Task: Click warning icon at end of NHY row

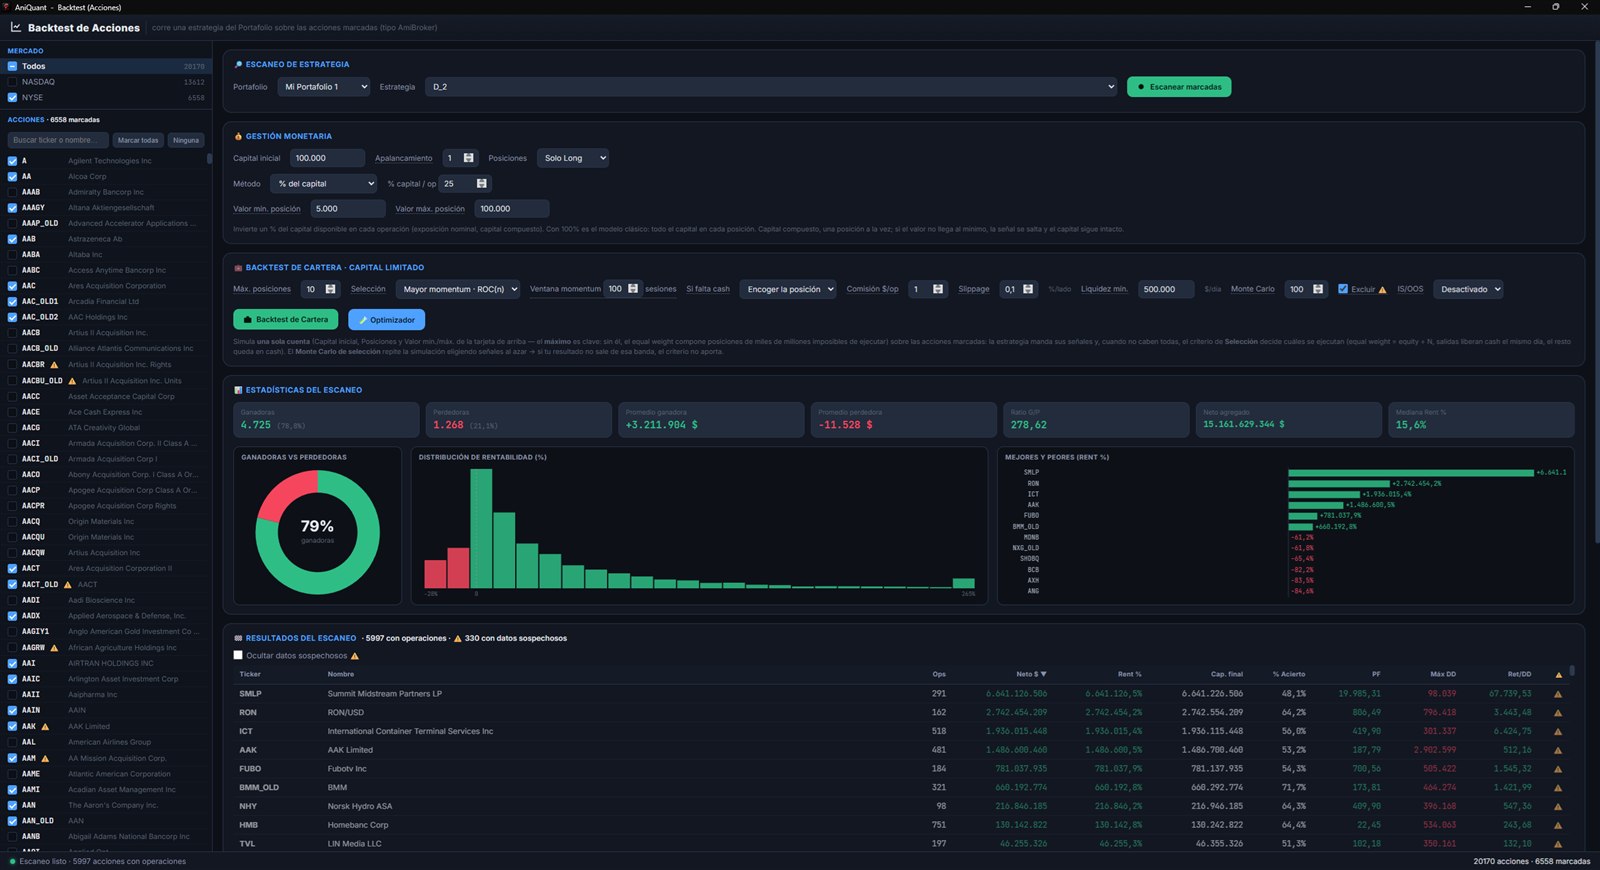Action: [x=1557, y=806]
